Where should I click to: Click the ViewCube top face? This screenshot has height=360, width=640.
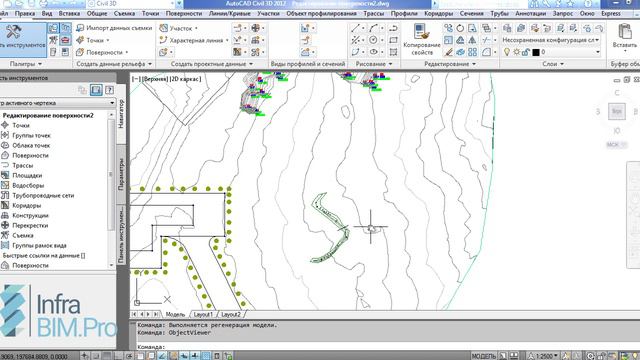(x=617, y=111)
